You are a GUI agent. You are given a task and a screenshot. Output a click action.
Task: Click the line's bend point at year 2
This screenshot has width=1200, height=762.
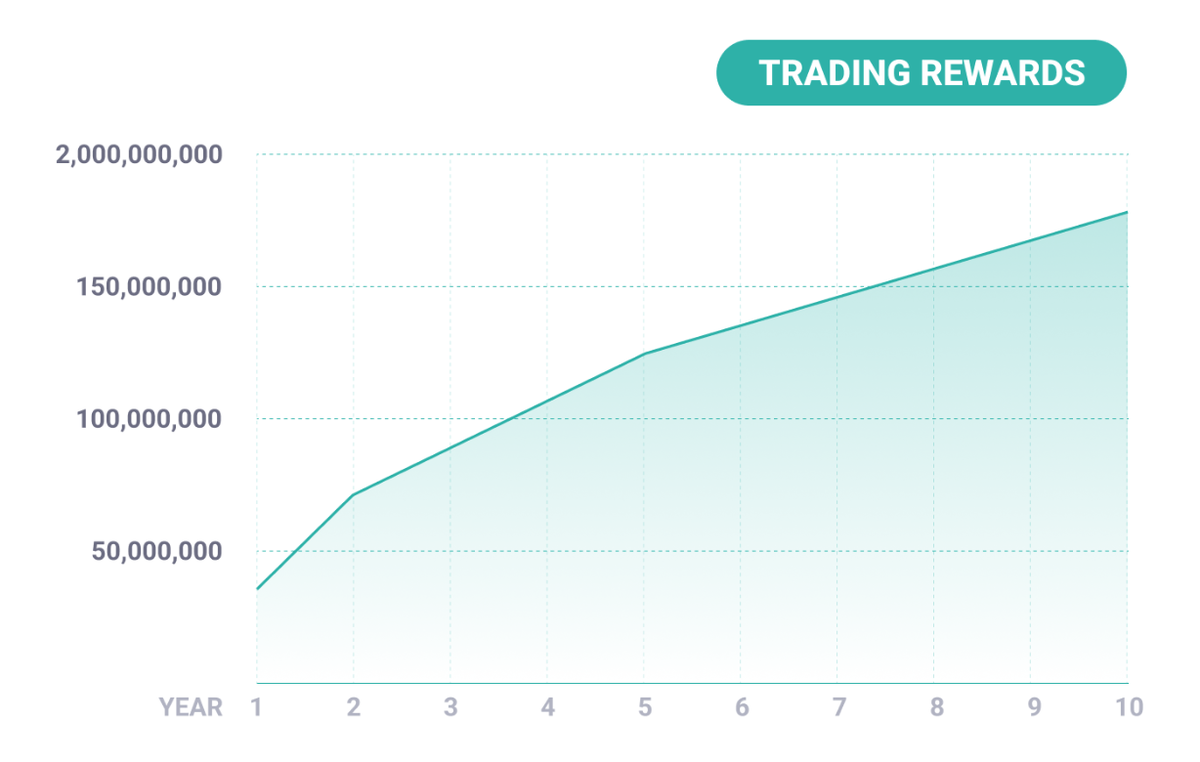pos(353,494)
